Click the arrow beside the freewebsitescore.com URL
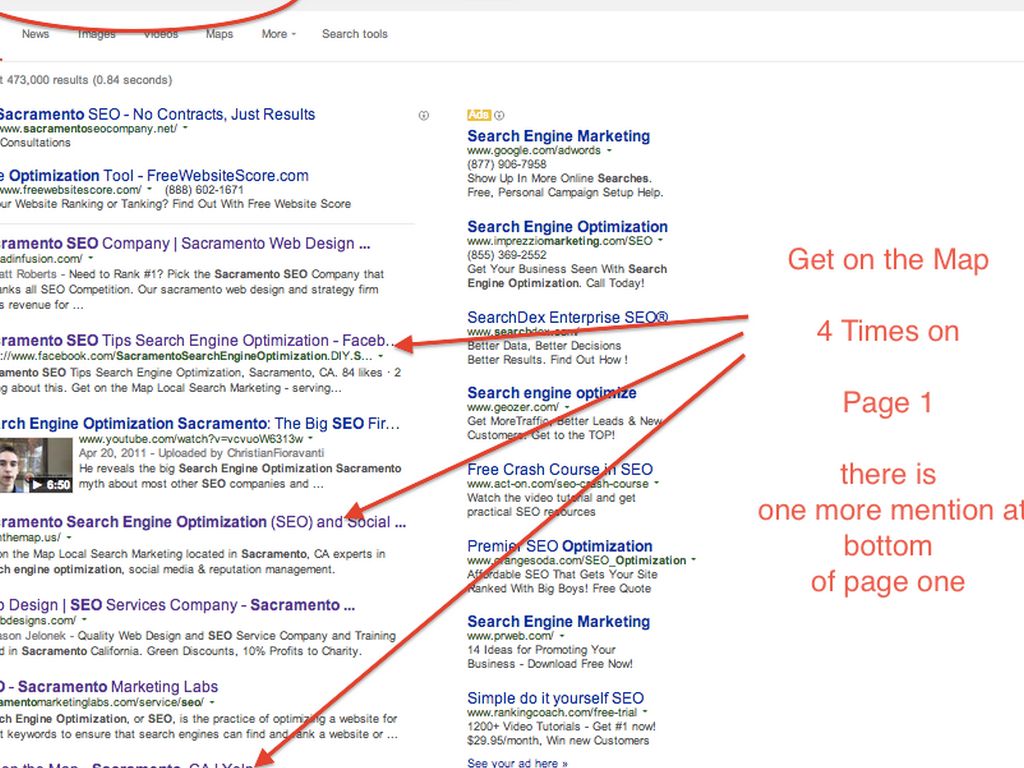 pyautogui.click(x=149, y=190)
